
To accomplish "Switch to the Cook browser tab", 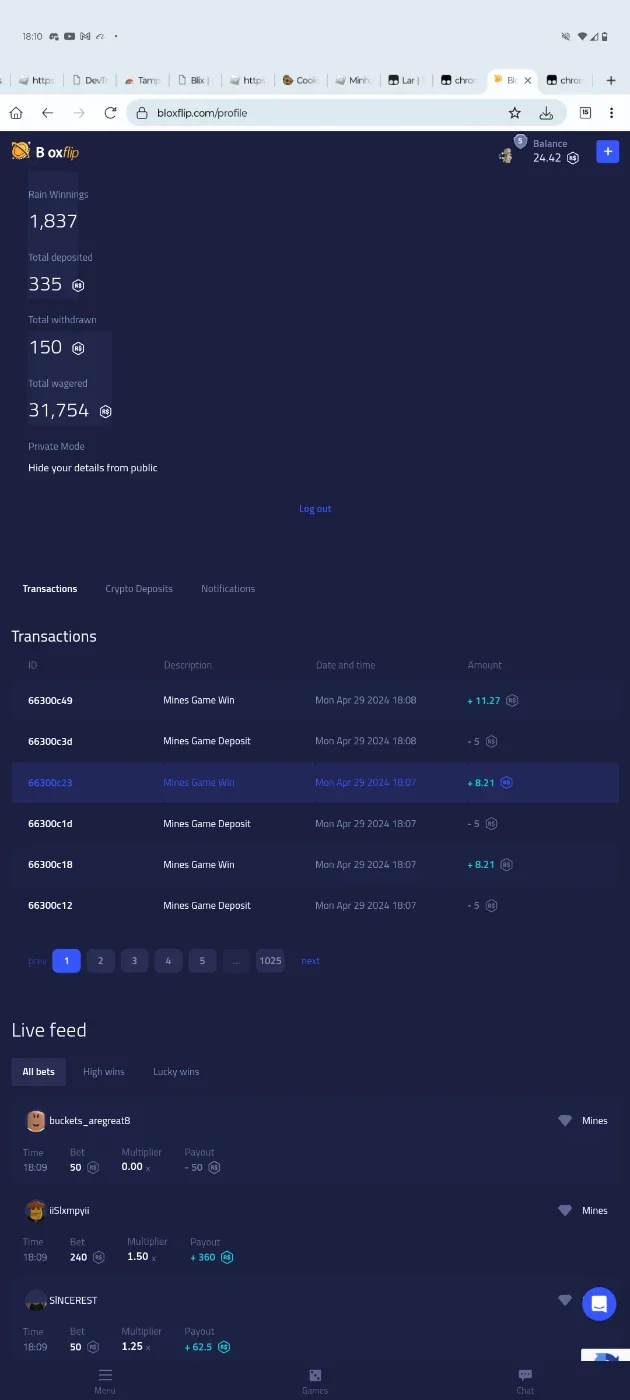I will click(x=299, y=80).
